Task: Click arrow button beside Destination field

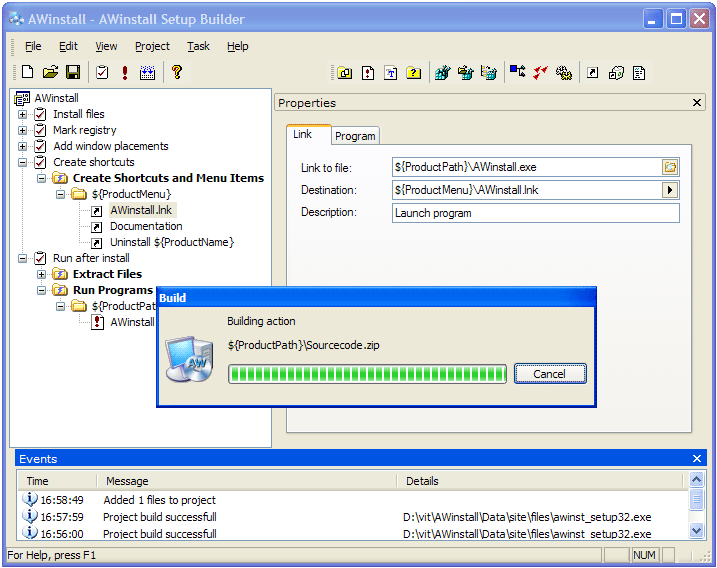Action: point(670,190)
